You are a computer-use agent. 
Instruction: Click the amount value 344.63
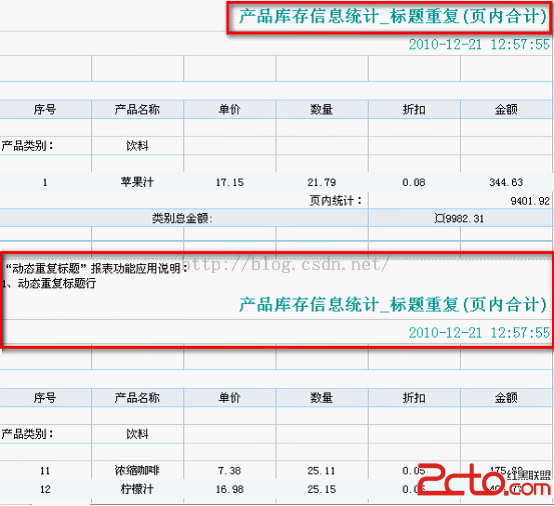[506, 183]
